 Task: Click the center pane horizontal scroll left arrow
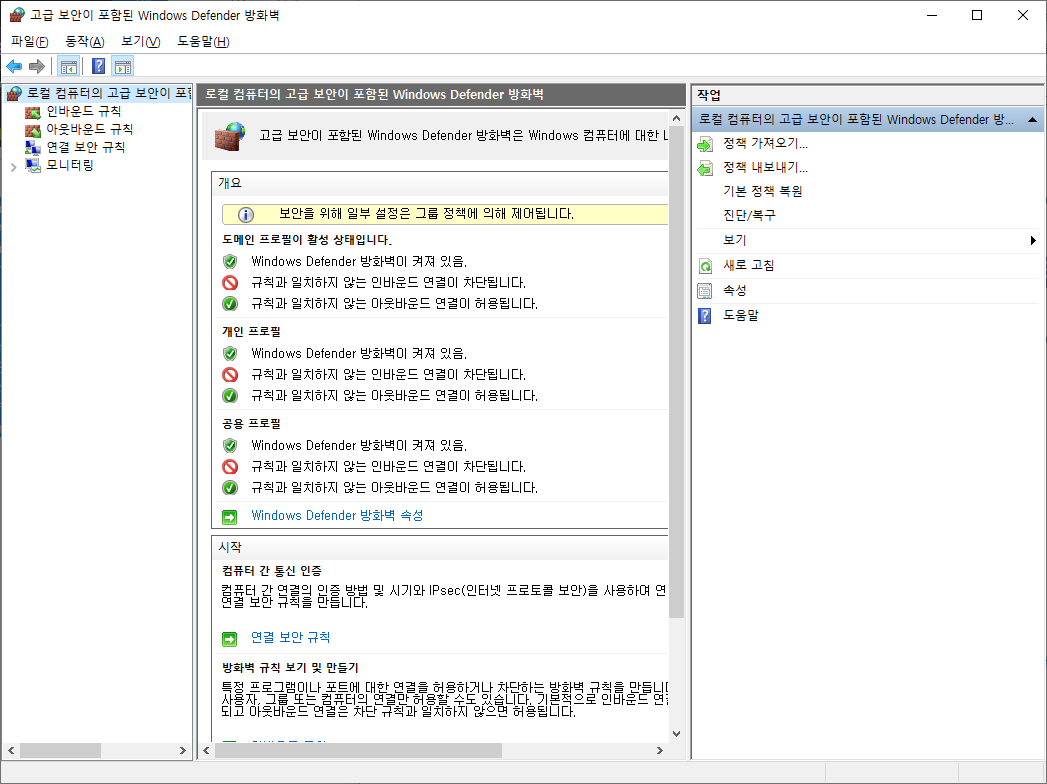[x=206, y=751]
